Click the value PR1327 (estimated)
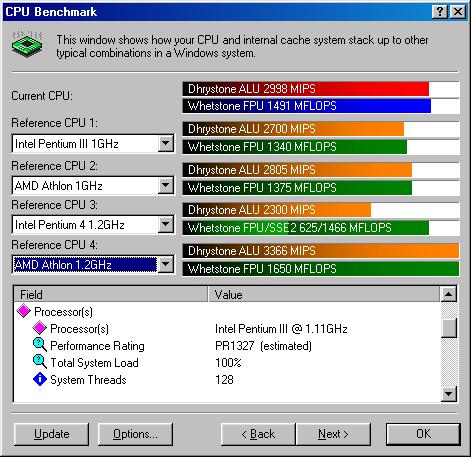The height and width of the screenshot is (457, 471). click(263, 346)
